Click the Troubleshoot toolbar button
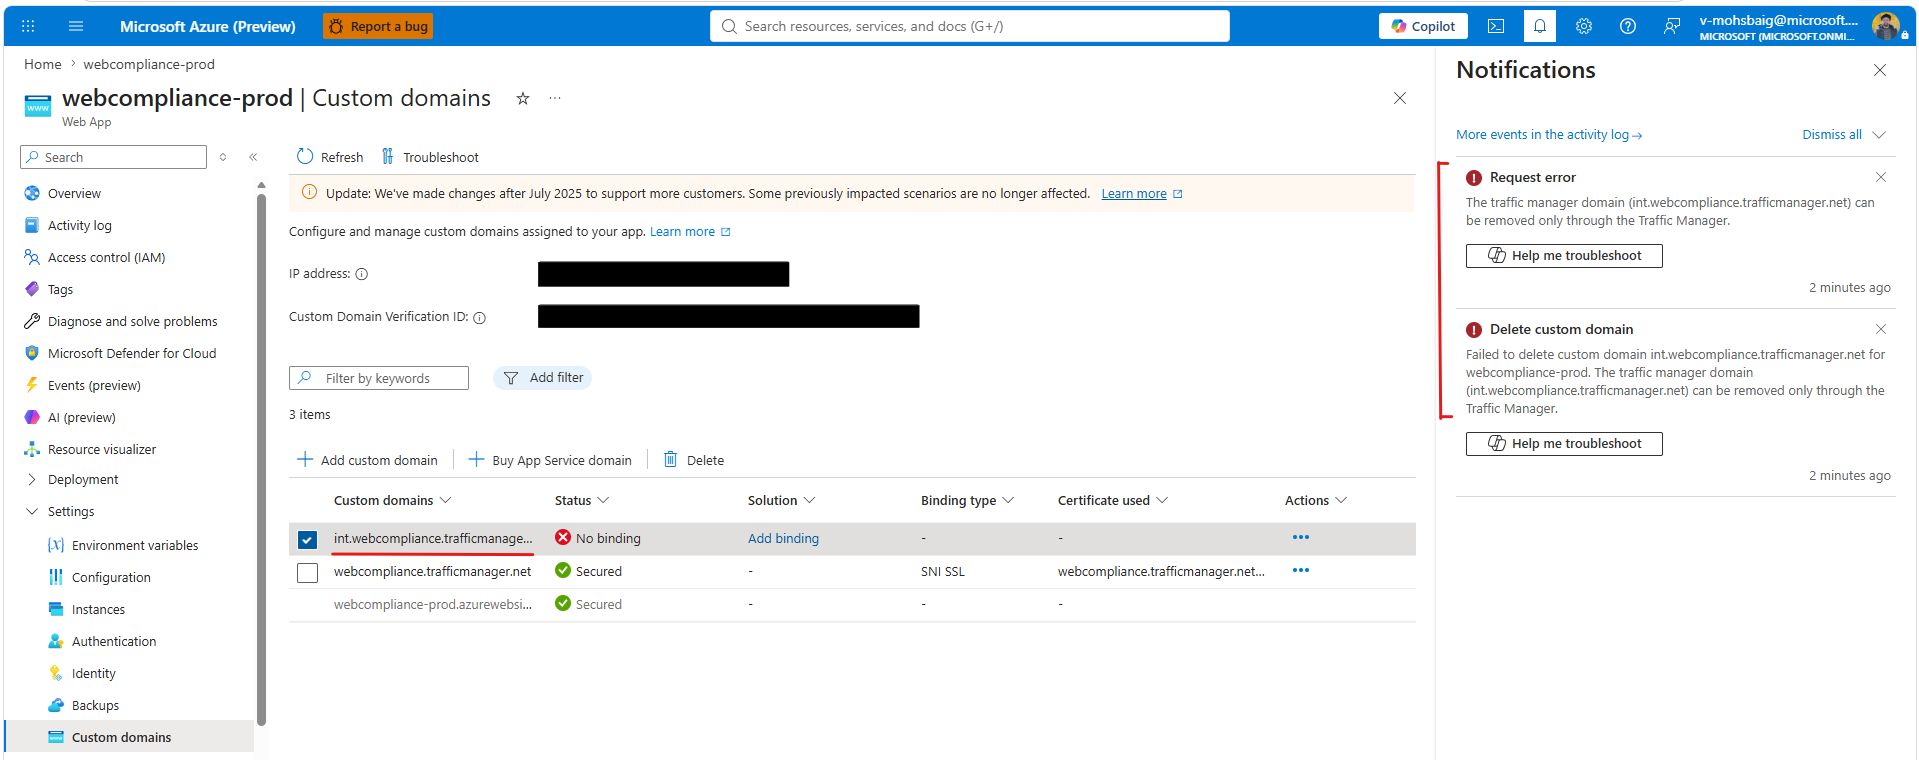Image resolution: width=1919 pixels, height=760 pixels. 430,157
